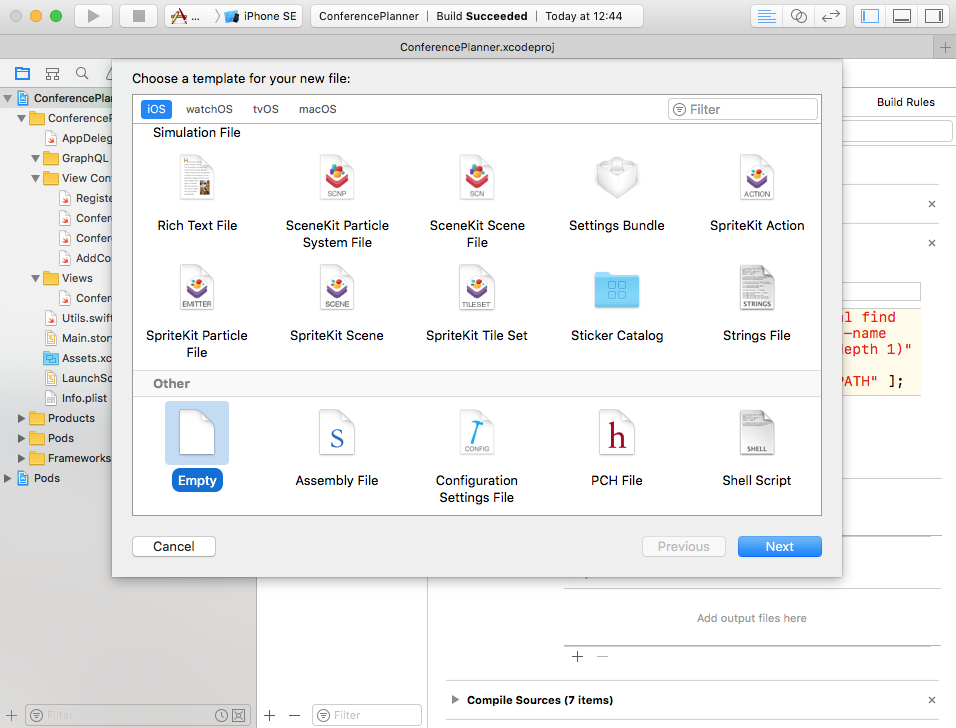
Task: Select the Shell Script template
Action: (x=757, y=448)
